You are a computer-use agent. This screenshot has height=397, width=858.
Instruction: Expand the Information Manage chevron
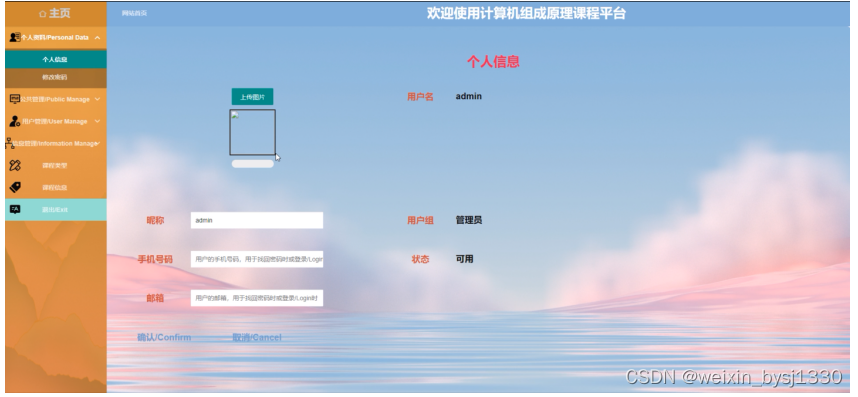(x=97, y=143)
